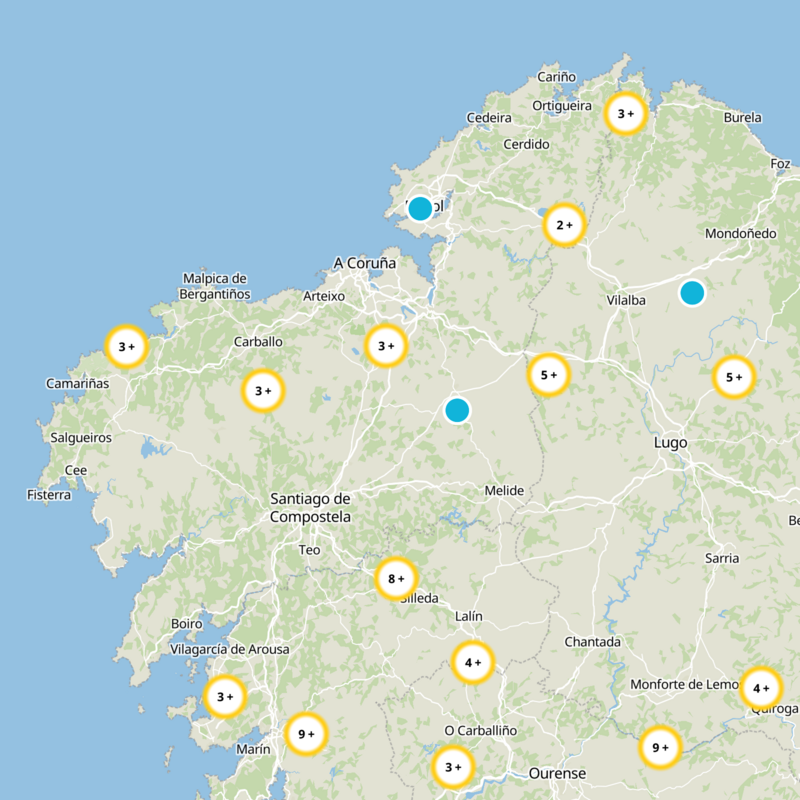Open the 3+ cluster north of Camariñas
The image size is (800, 800).
point(126,347)
